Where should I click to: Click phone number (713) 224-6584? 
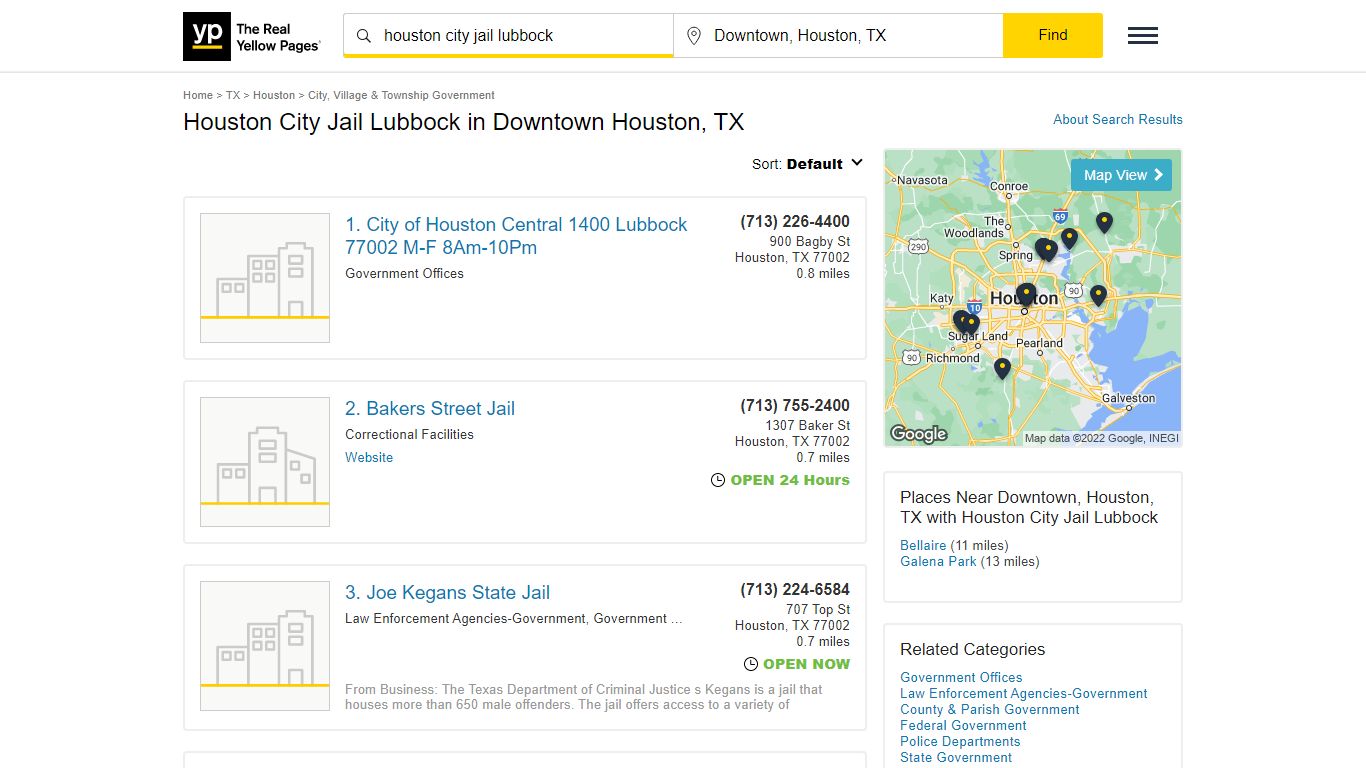pos(795,590)
